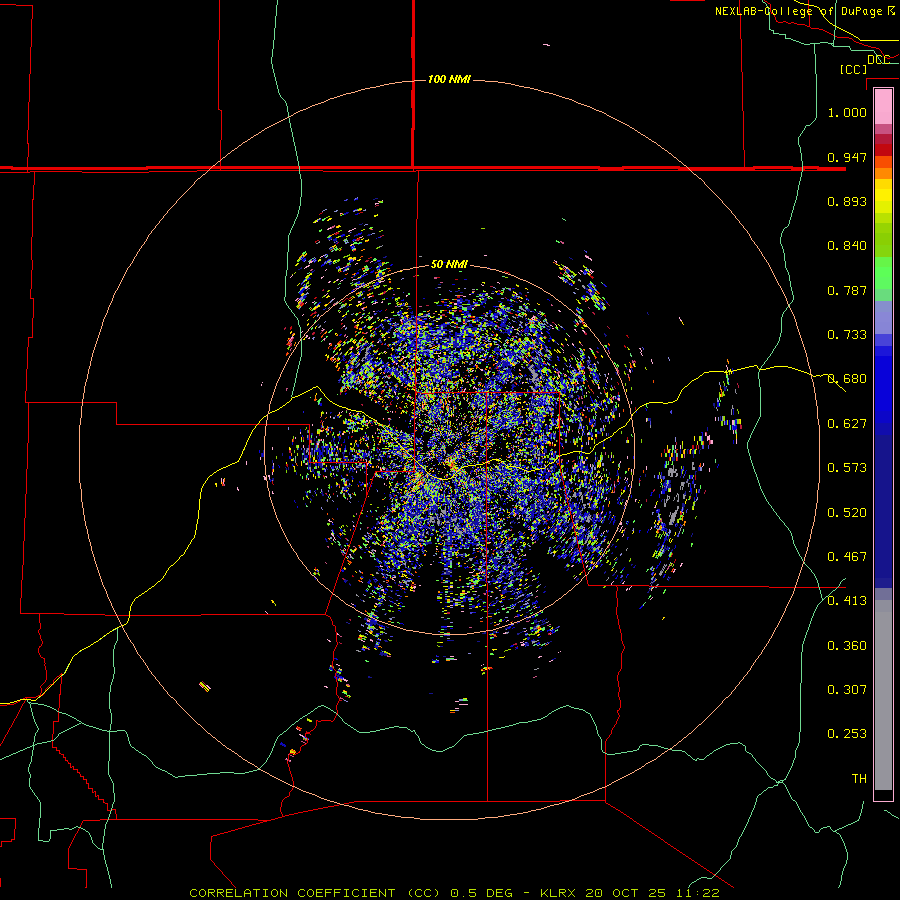Select the 0.733 legend value
Image resolution: width=900 pixels, height=900 pixels.
pyautogui.click(x=847, y=335)
